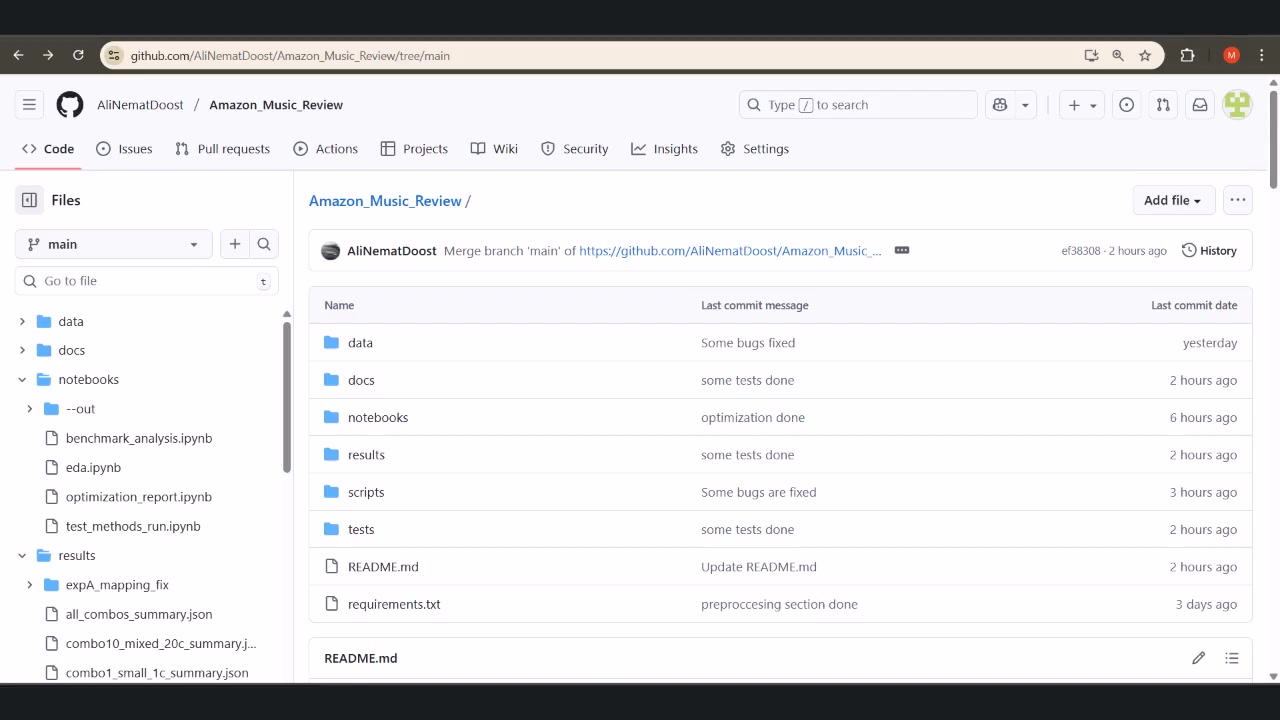Screen dimensions: 1280x720
Task: Open GitHub Copilot chat icon
Action: [x=999, y=105]
